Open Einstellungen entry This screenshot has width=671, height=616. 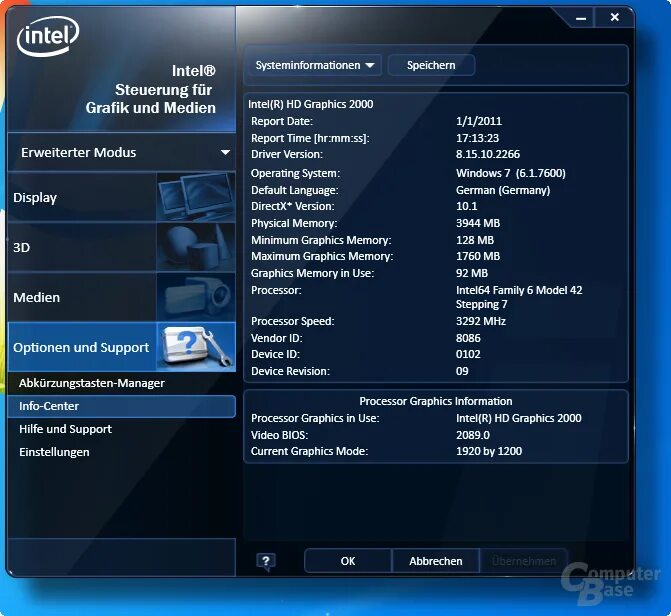pos(54,452)
